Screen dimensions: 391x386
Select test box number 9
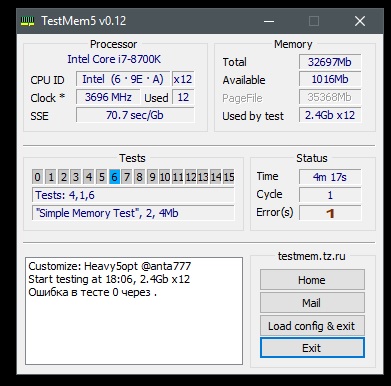(x=152, y=177)
